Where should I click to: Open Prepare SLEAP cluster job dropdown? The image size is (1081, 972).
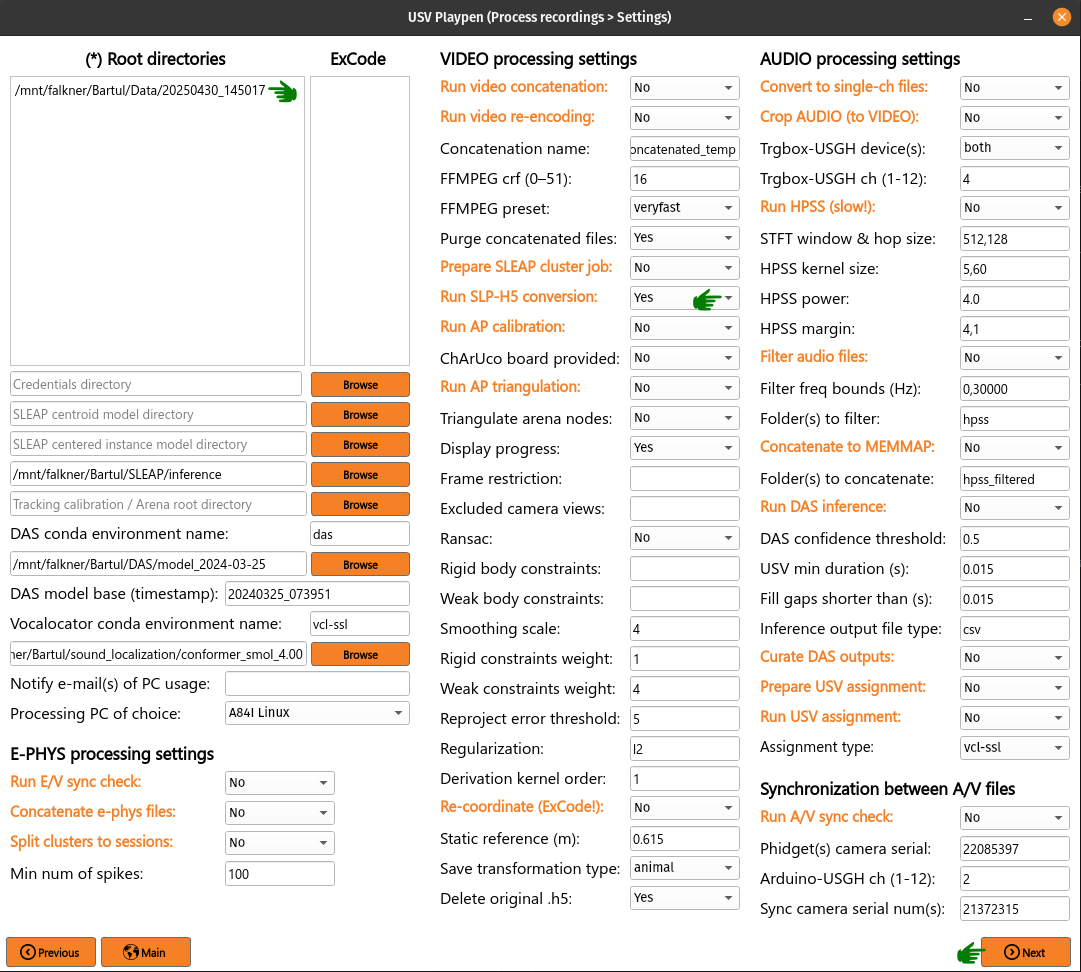pos(684,267)
